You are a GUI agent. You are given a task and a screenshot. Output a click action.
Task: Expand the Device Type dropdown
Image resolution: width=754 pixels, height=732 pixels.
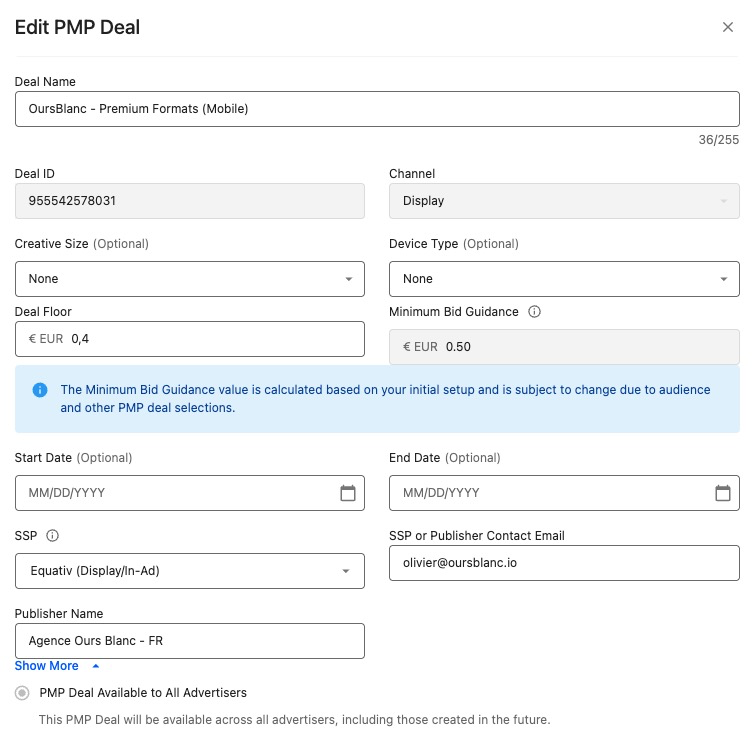[563, 279]
